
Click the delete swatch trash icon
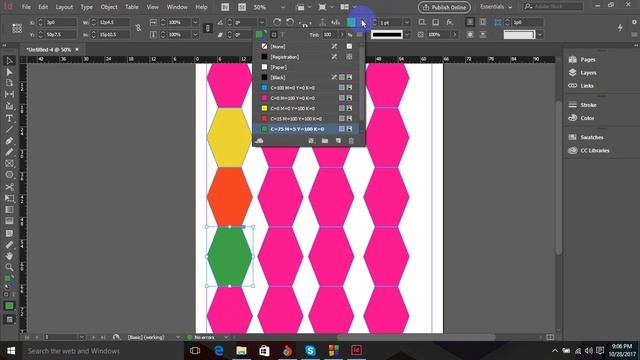[351, 141]
